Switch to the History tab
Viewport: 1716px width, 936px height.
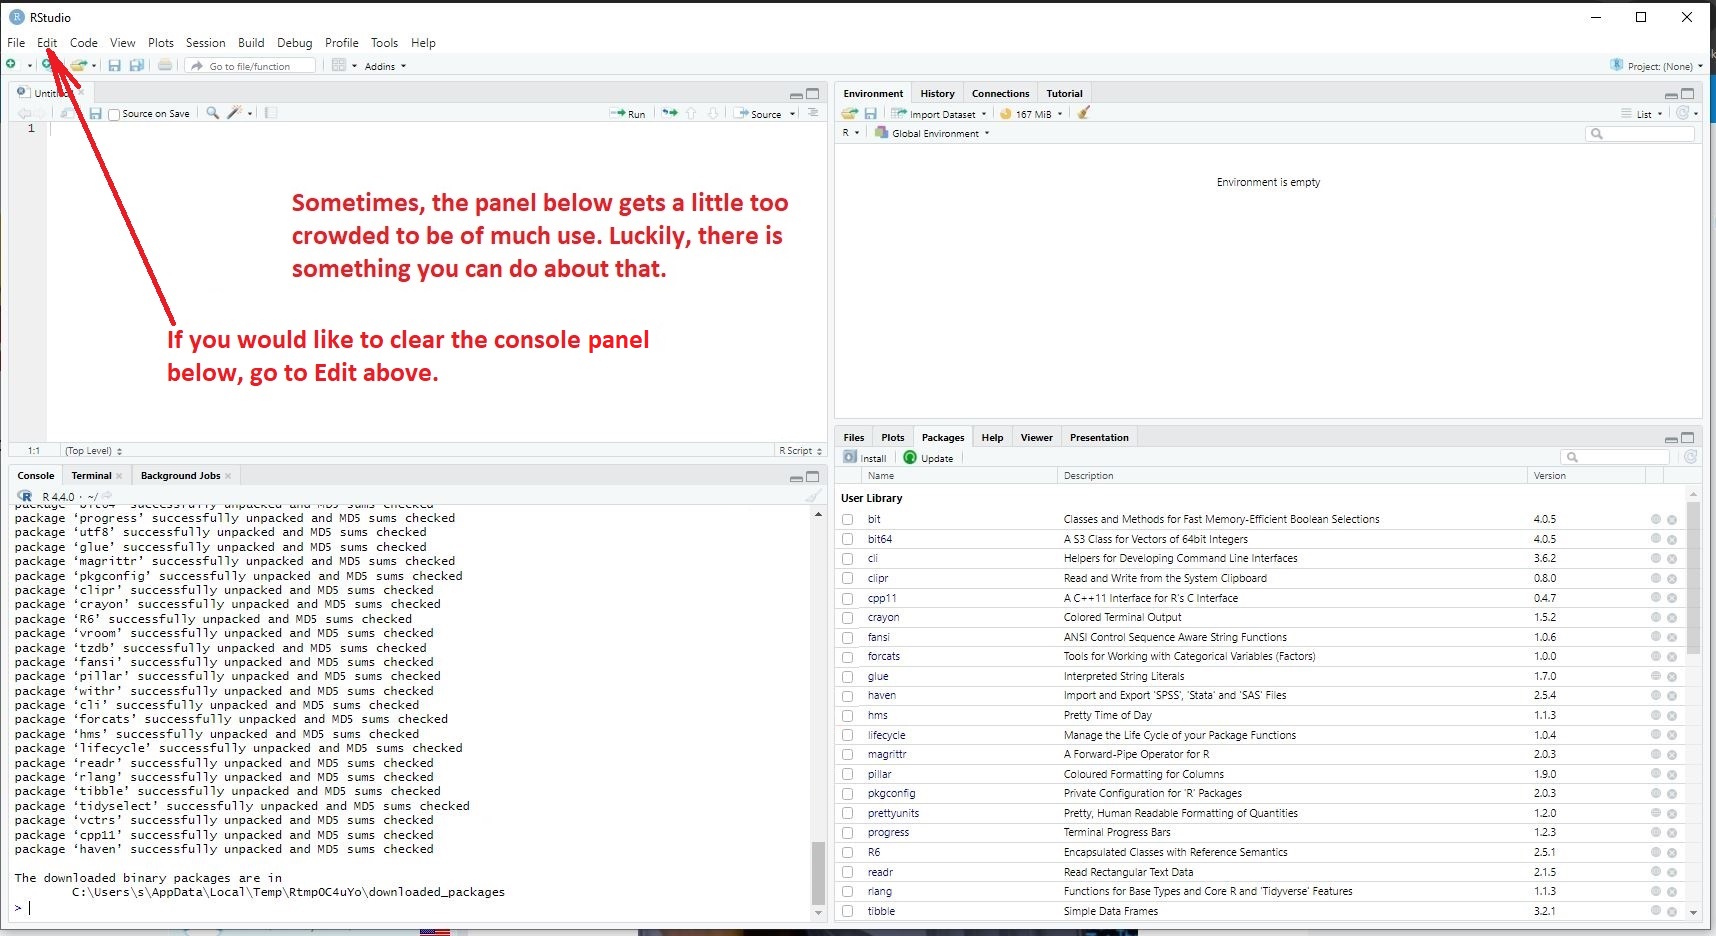[937, 94]
